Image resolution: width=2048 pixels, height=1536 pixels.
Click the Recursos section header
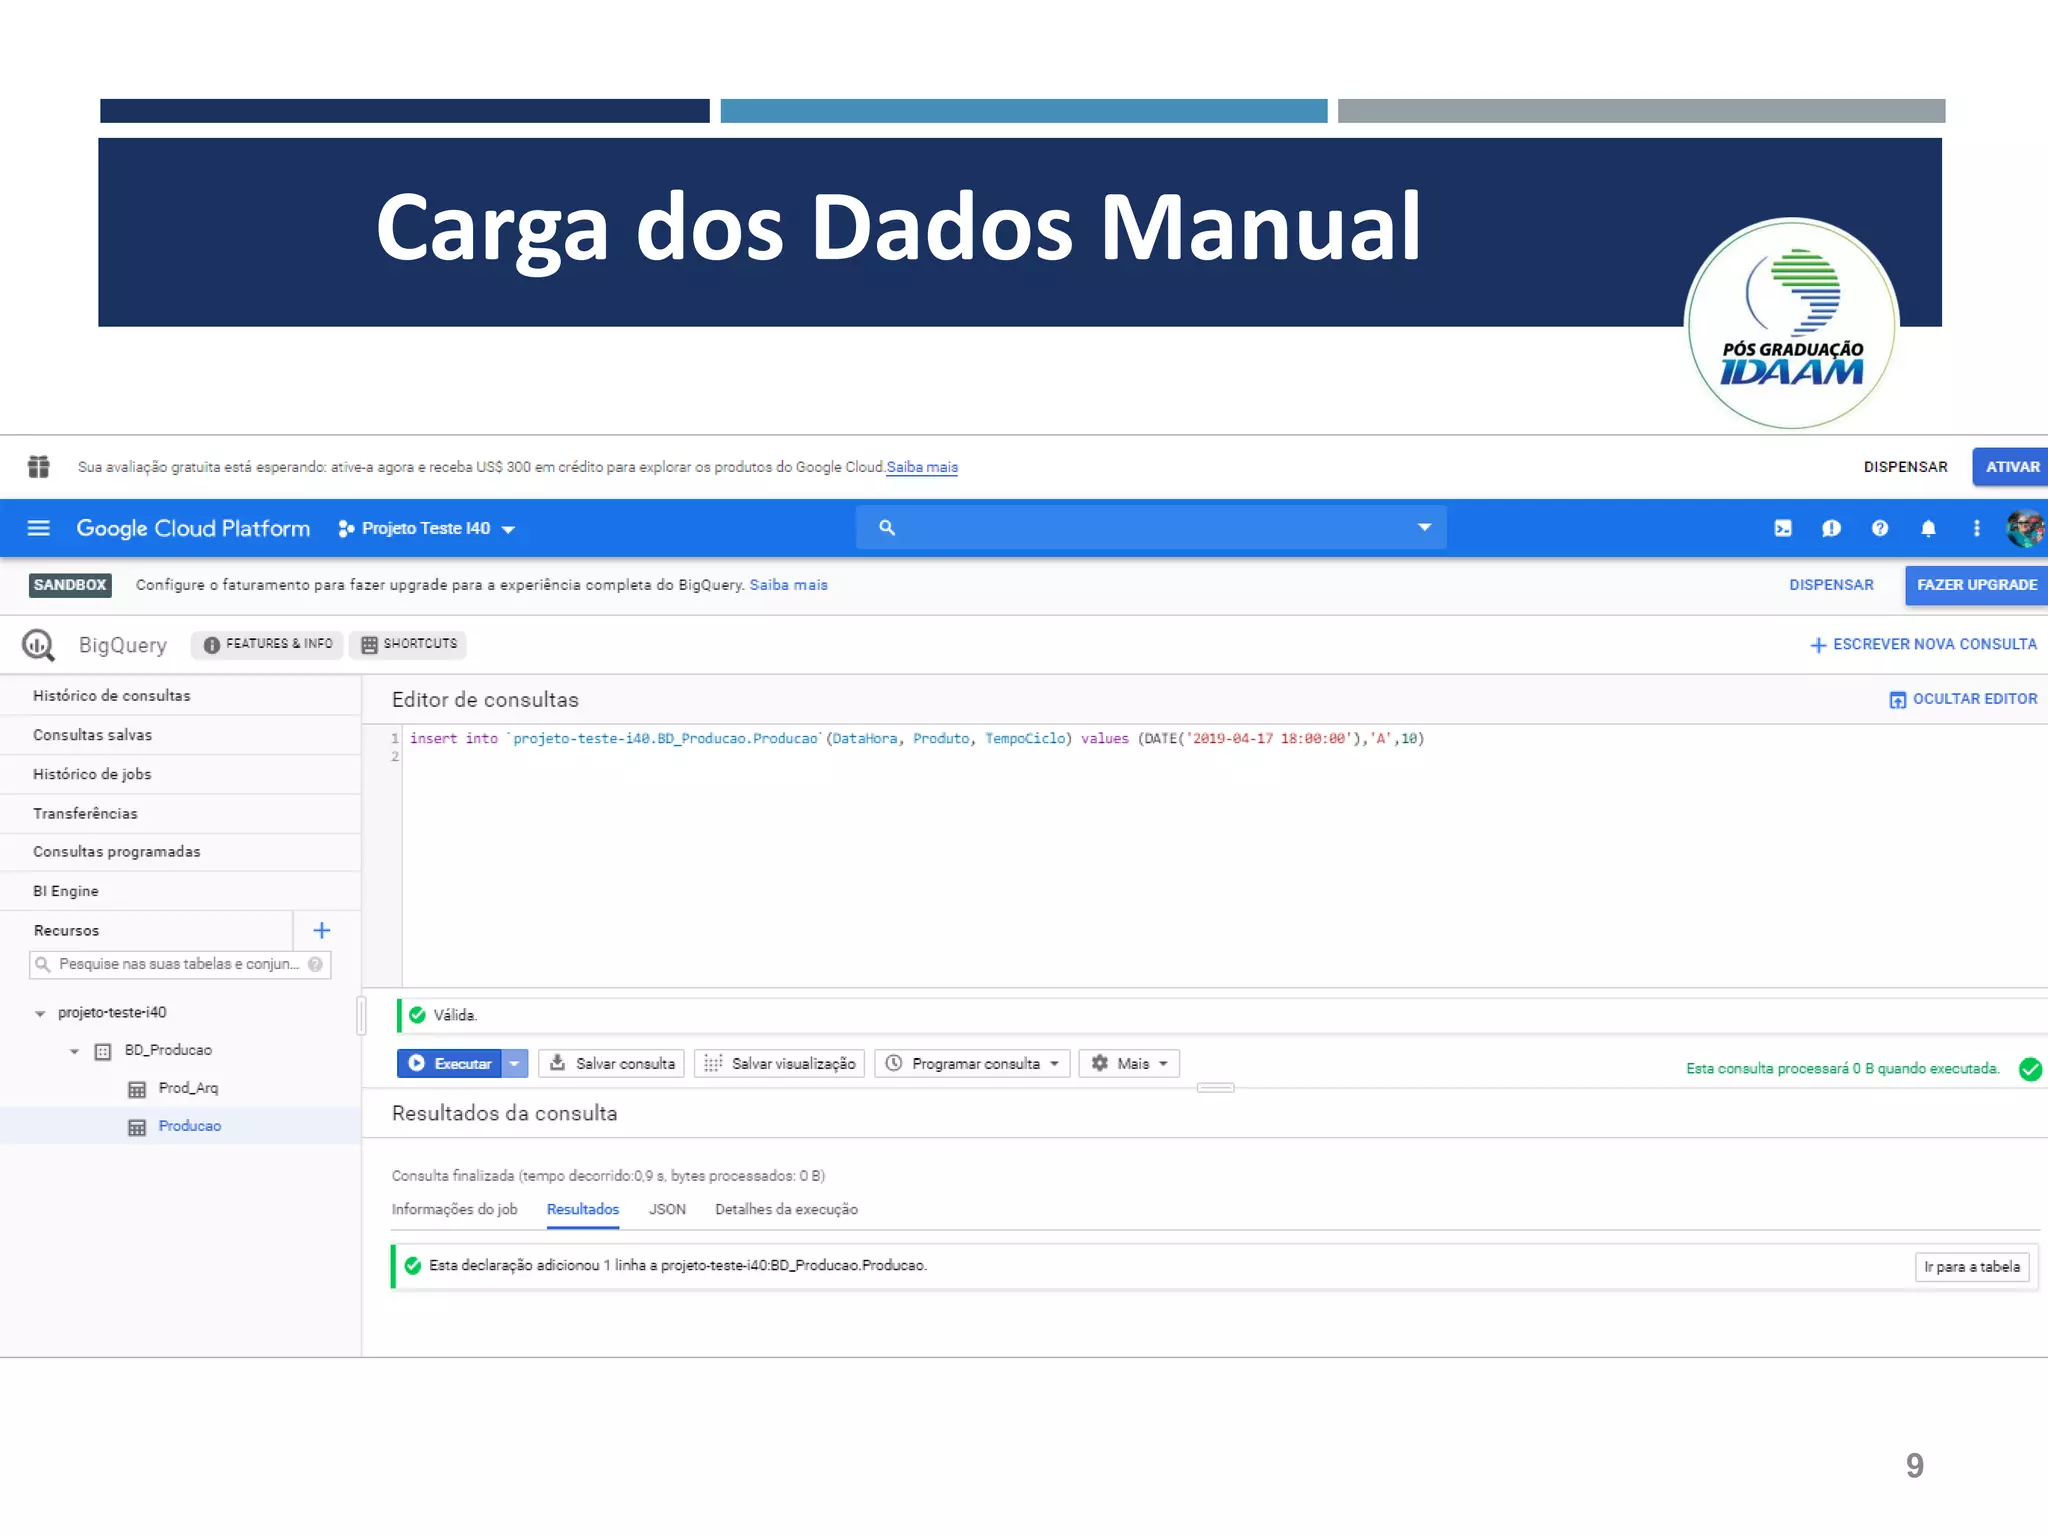(66, 930)
